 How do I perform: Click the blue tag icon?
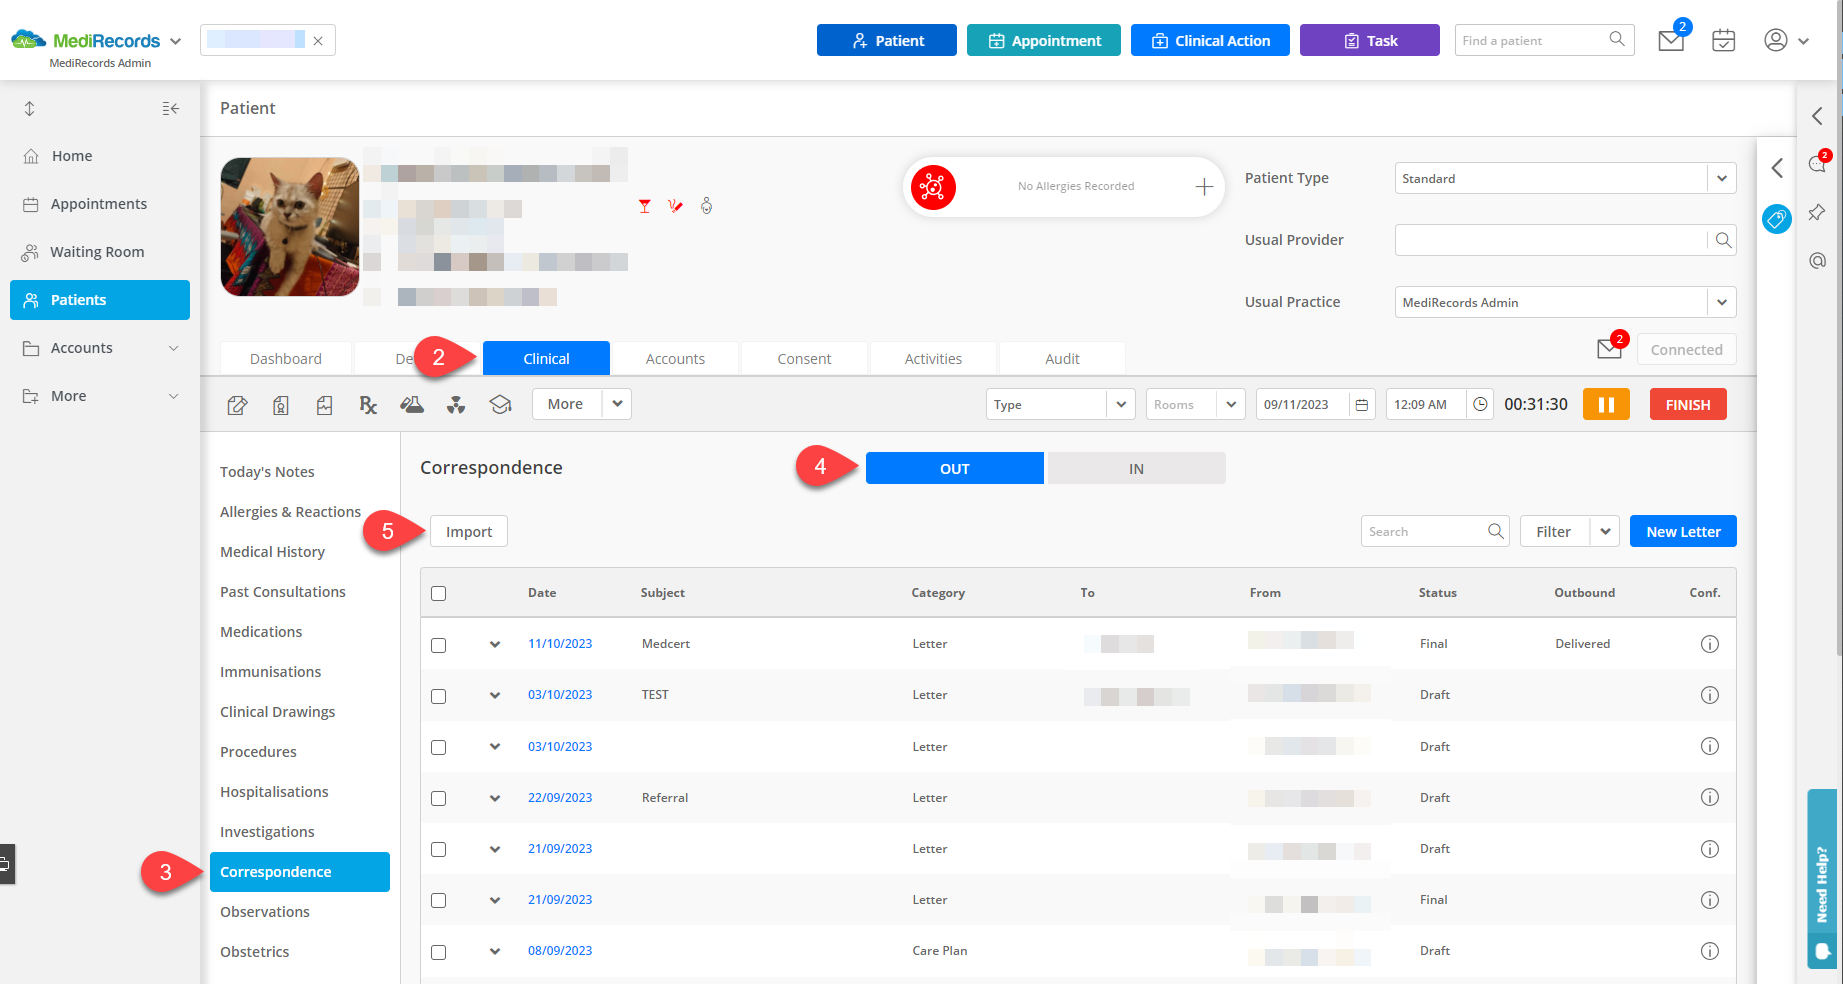[x=1777, y=218]
